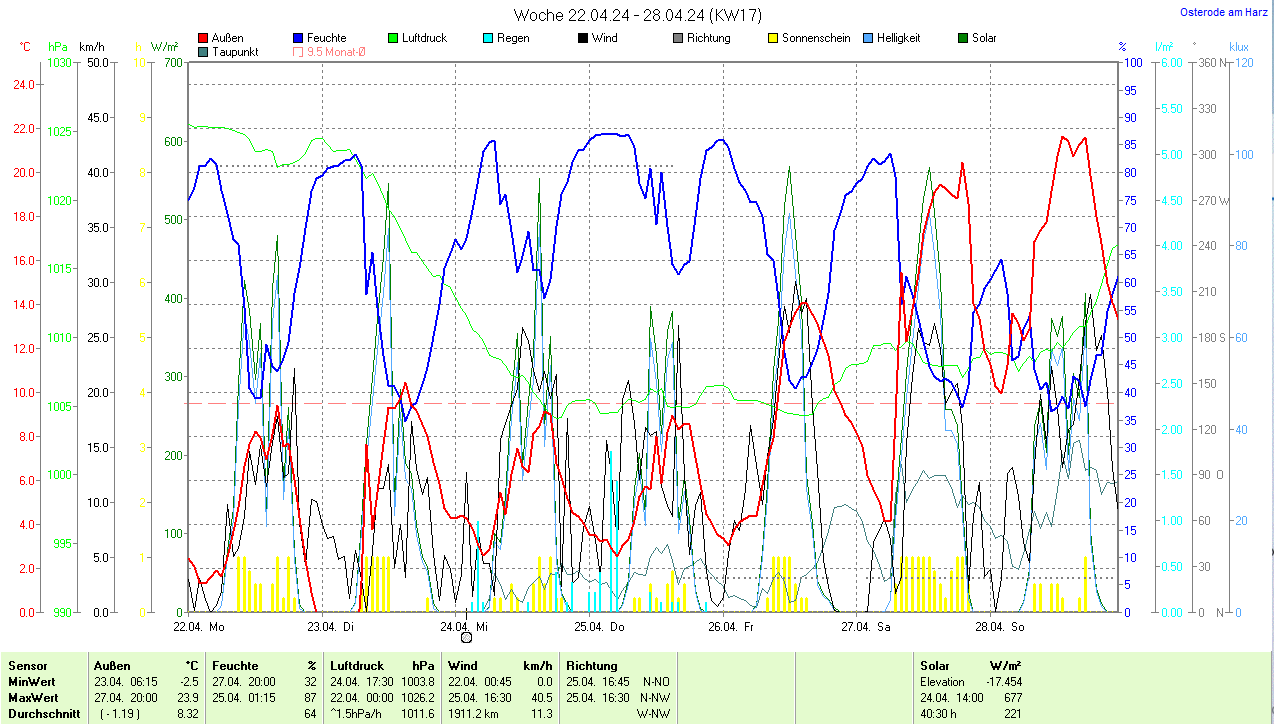
Task: Open the Osterode am Harz link
Action: pyautogui.click(x=1224, y=12)
